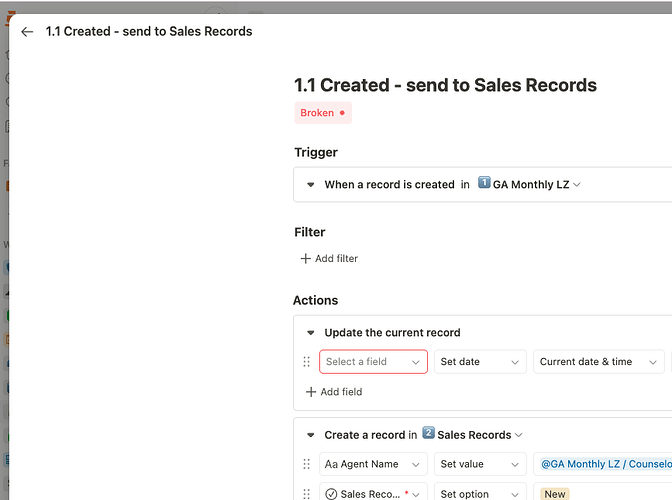The image size is (672, 500).
Task: Open the Set option operation dropdown
Action: 480,493
